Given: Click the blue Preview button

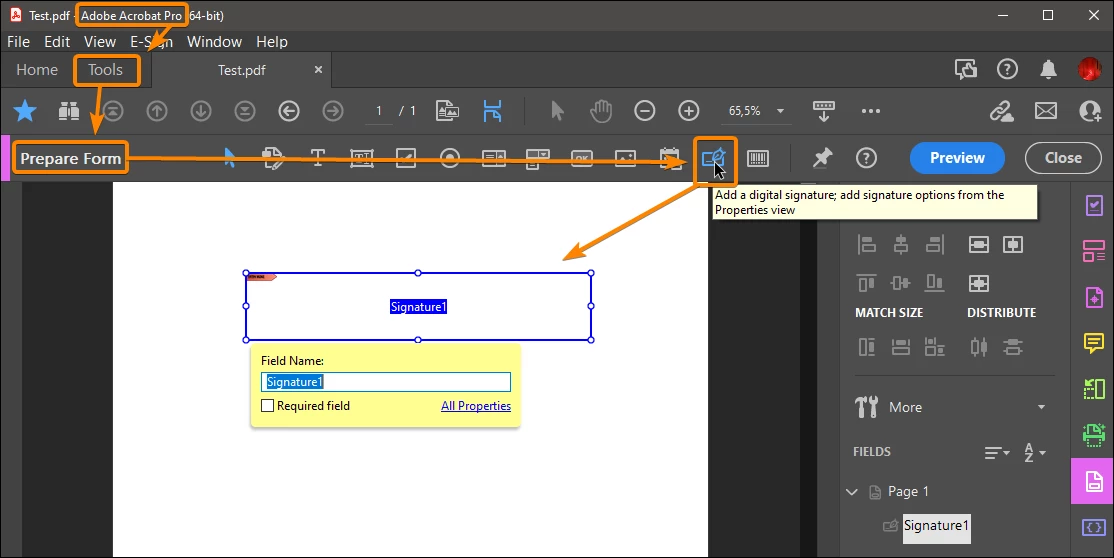Looking at the screenshot, I should [x=957, y=158].
